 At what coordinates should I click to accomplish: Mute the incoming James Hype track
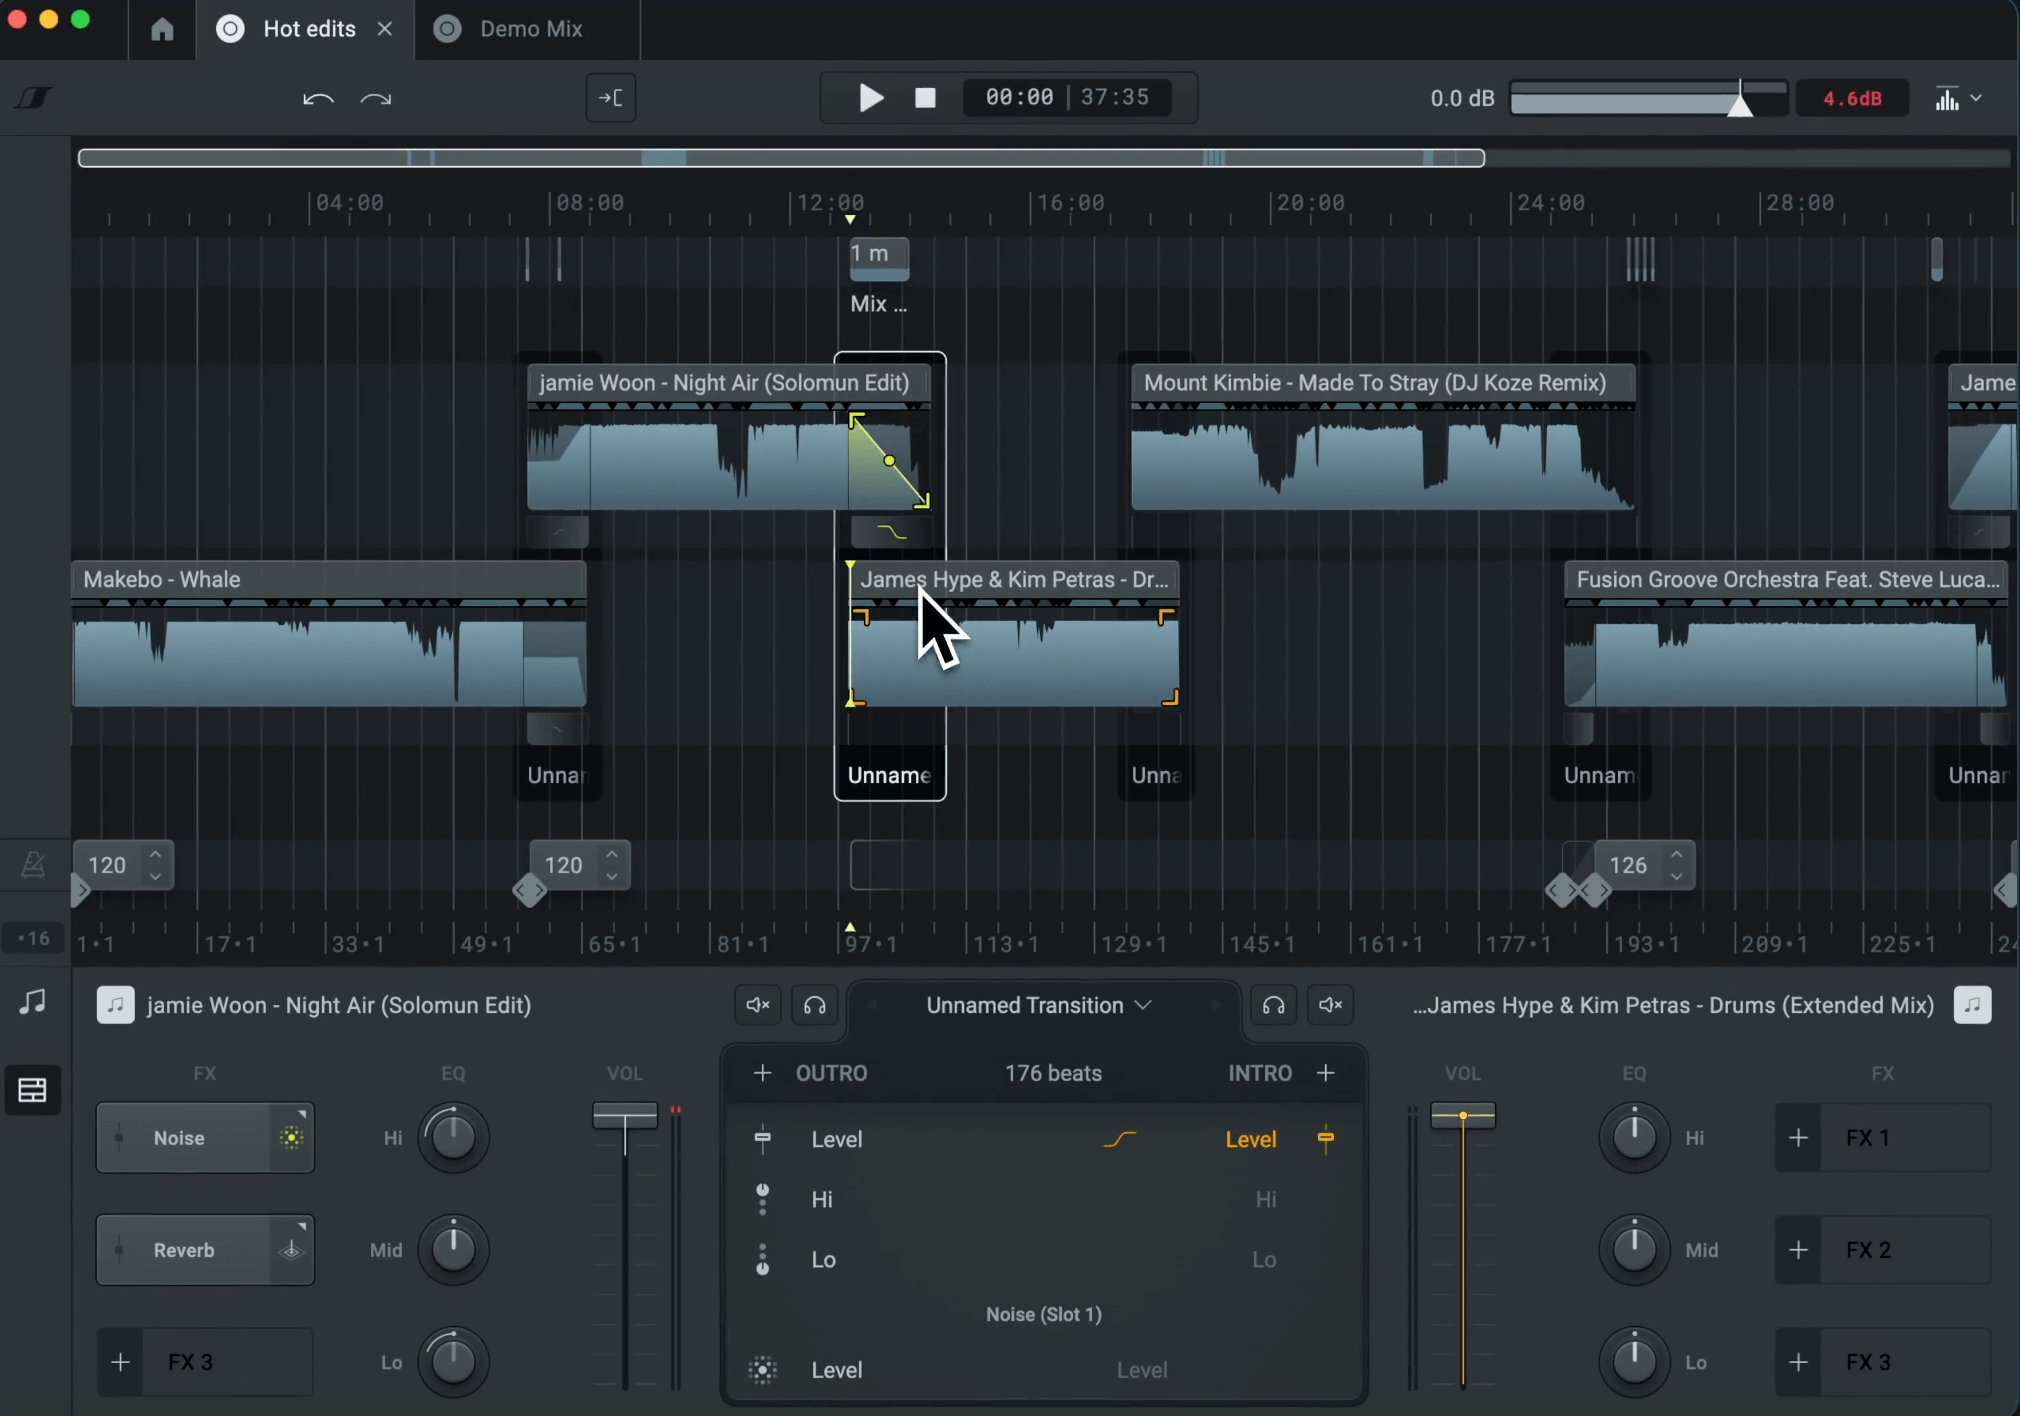(1331, 1005)
